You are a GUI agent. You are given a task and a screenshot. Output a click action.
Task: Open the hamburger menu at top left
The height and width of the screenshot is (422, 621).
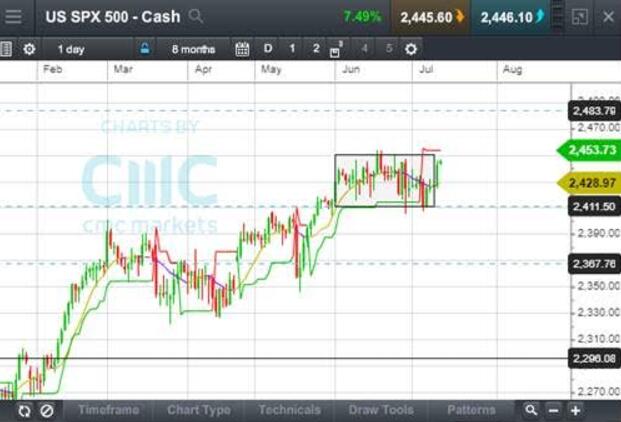click(14, 16)
